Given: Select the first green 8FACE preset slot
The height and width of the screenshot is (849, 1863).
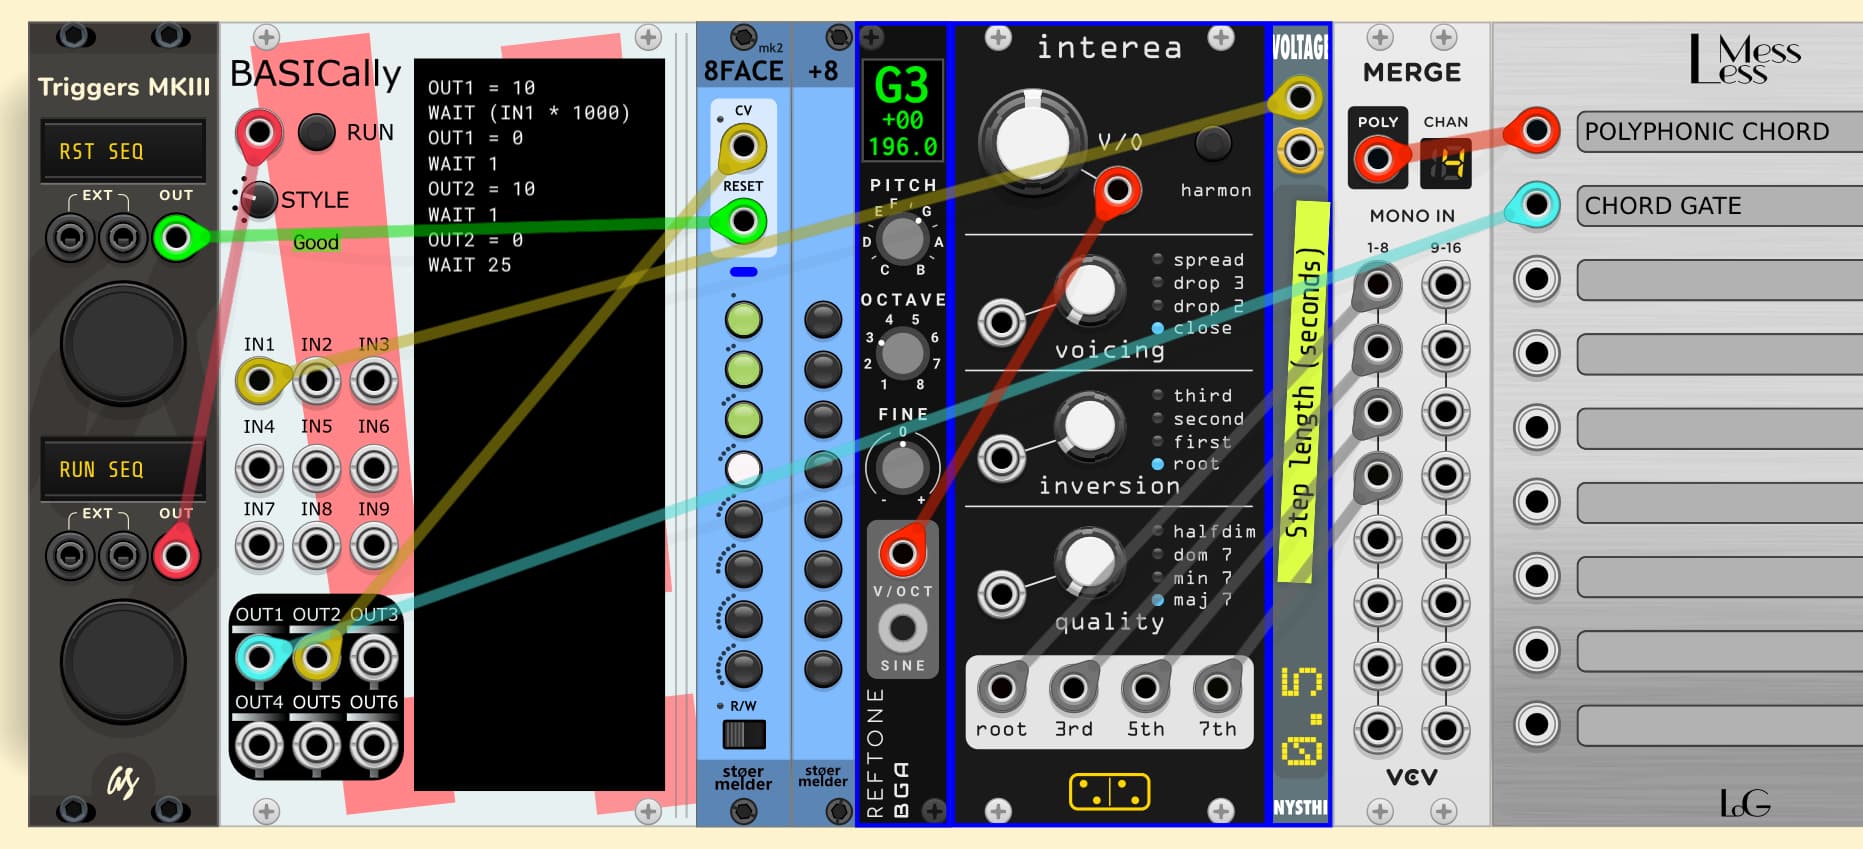Looking at the screenshot, I should tap(743, 320).
